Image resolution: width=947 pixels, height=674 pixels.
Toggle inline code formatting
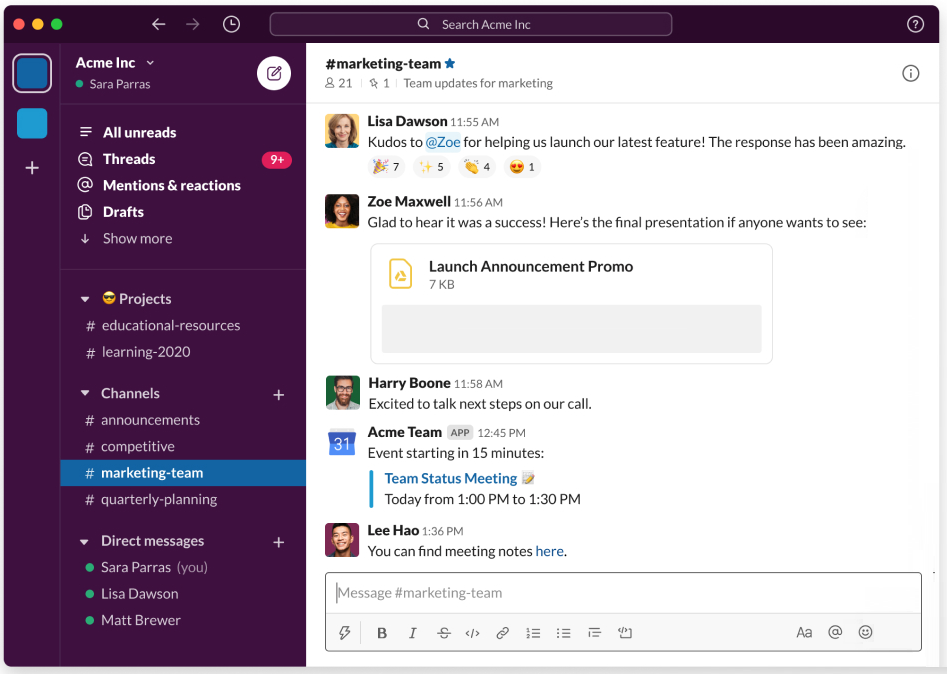click(472, 633)
